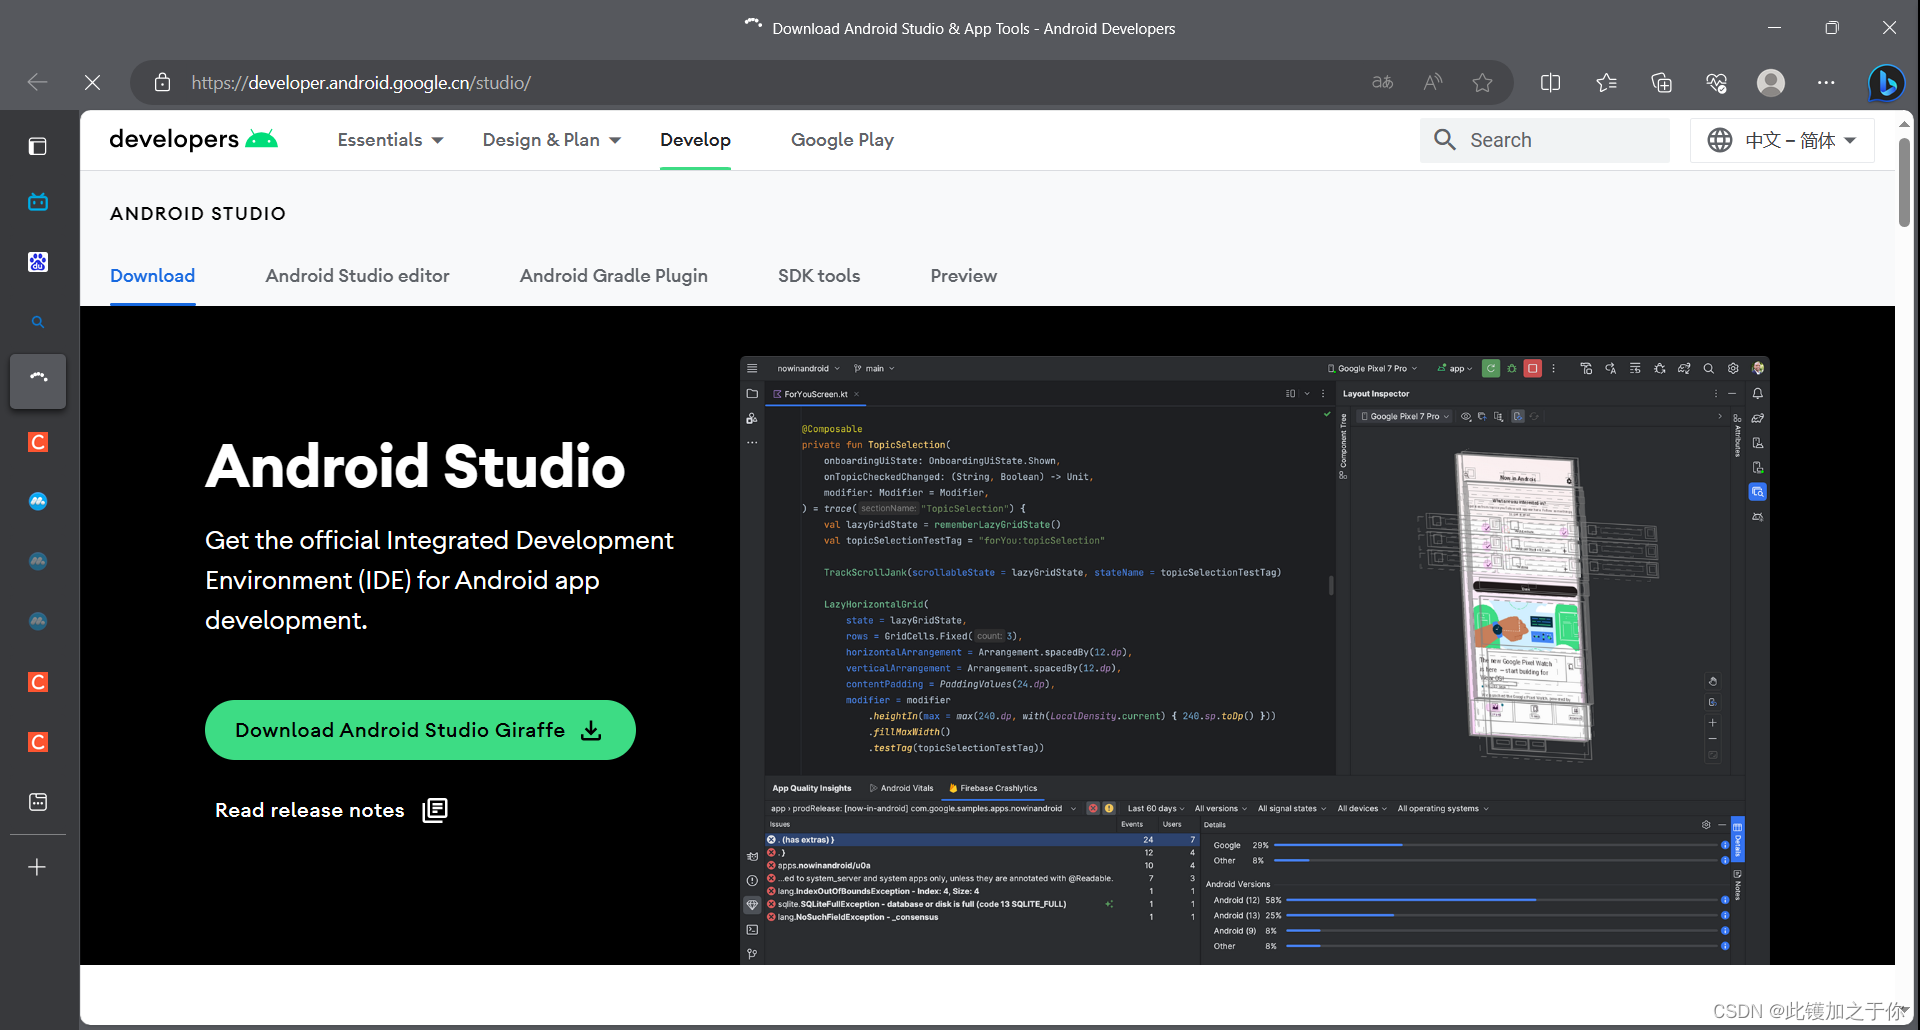Expand the Design & Plan menu

pyautogui.click(x=551, y=140)
